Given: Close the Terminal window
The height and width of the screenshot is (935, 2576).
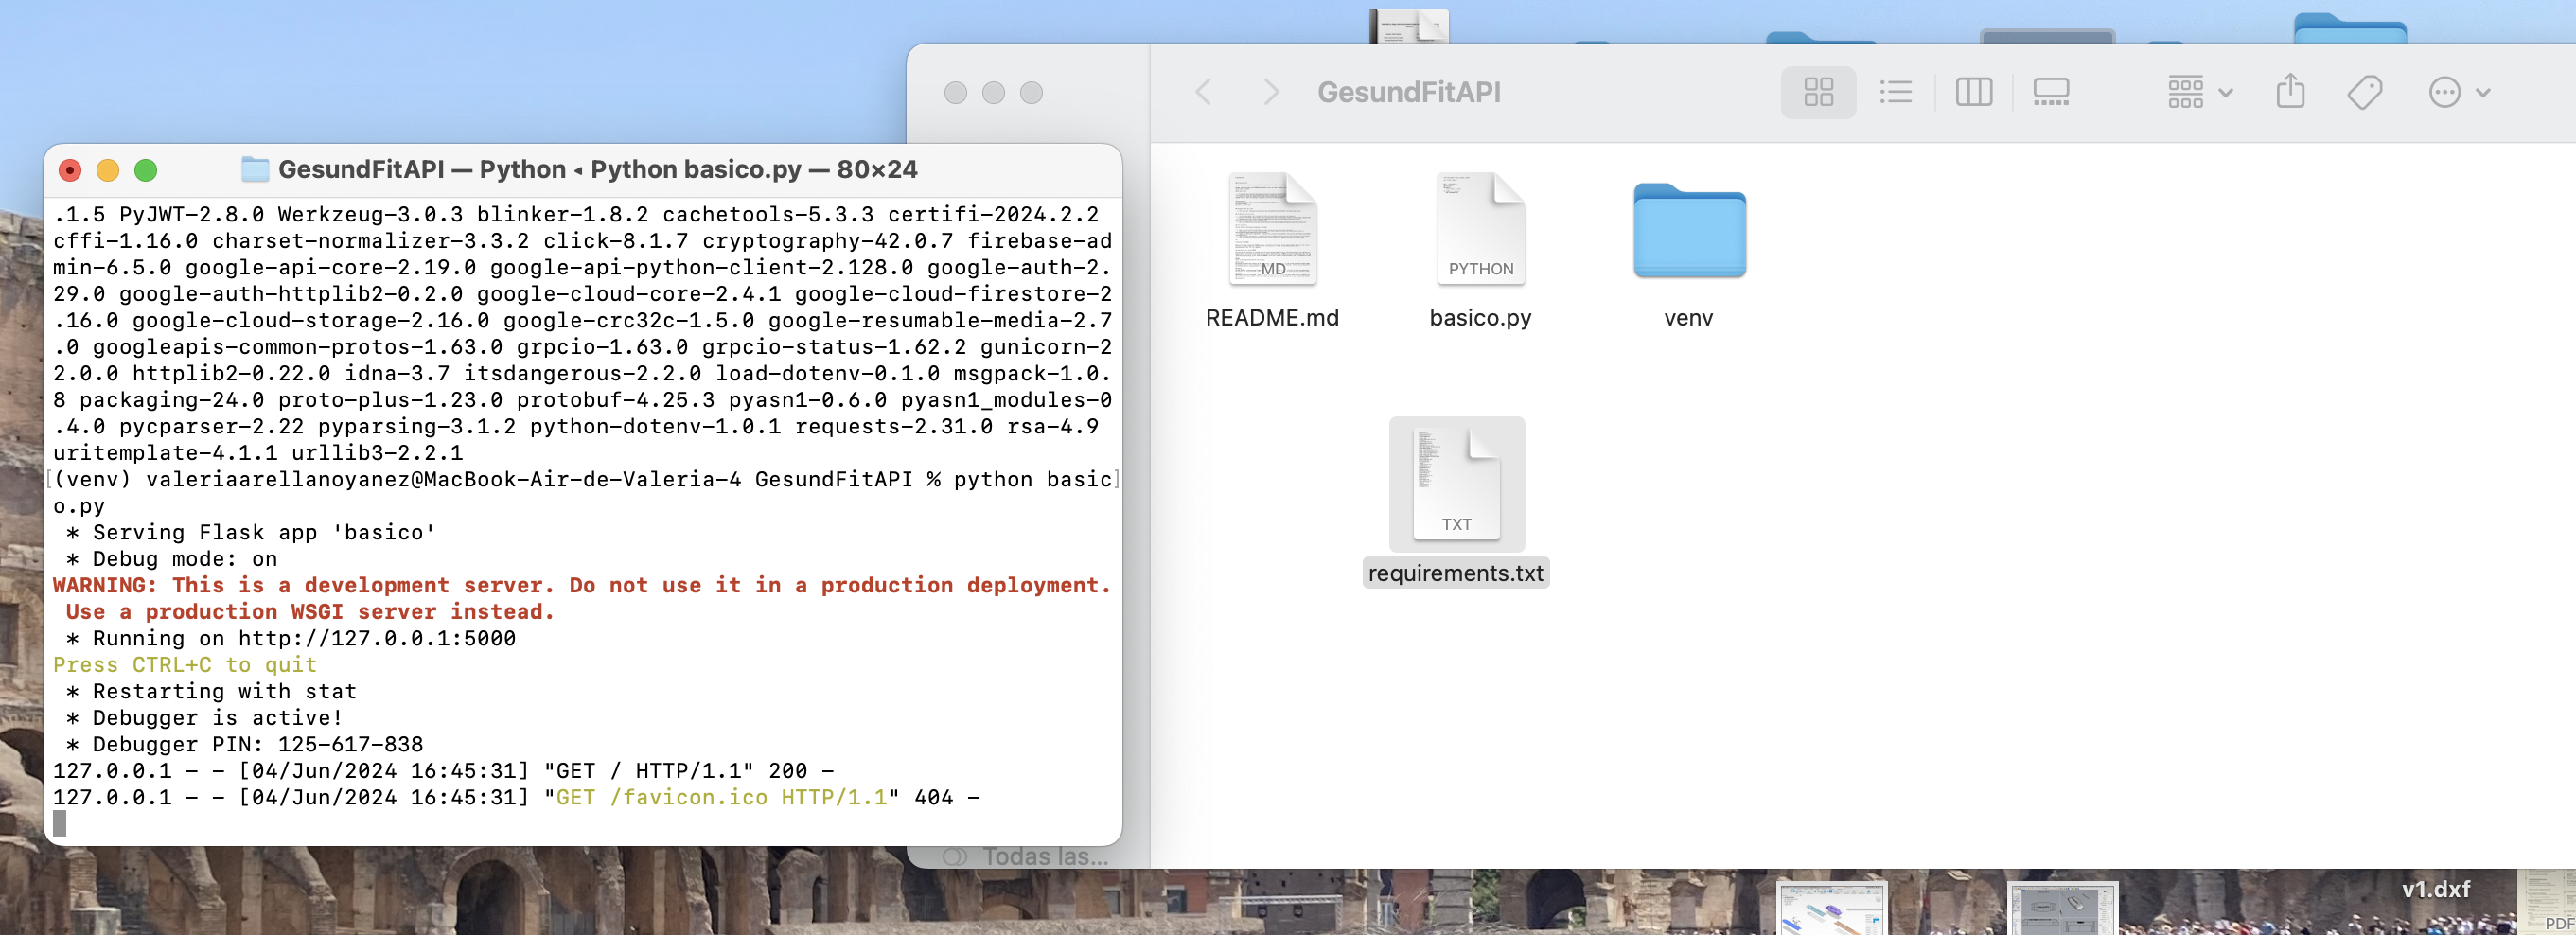Looking at the screenshot, I should tap(70, 171).
